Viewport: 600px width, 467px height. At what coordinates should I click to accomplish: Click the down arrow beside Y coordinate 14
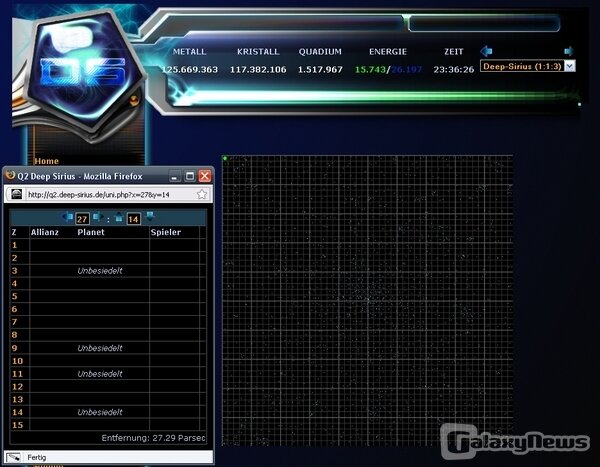[x=150, y=217]
